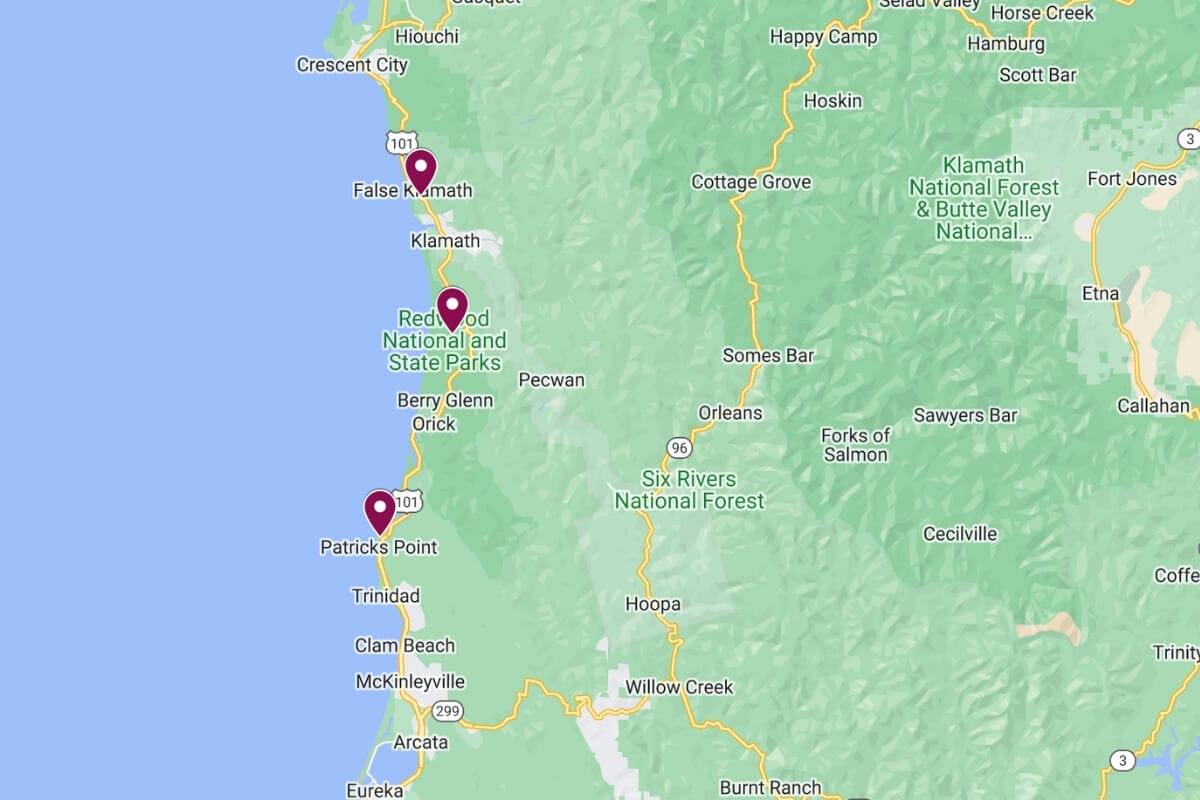Click the US 101 shield near Crescent City

[x=401, y=141]
